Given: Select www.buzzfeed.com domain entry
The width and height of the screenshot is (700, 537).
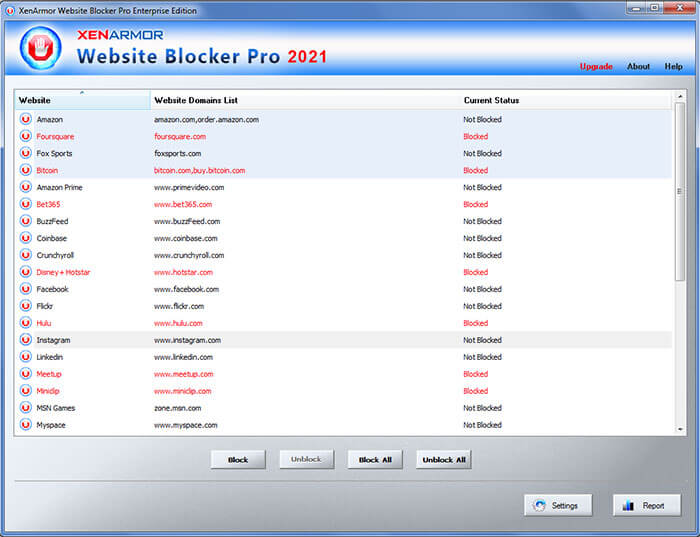Looking at the screenshot, I should pyautogui.click(x=187, y=221).
